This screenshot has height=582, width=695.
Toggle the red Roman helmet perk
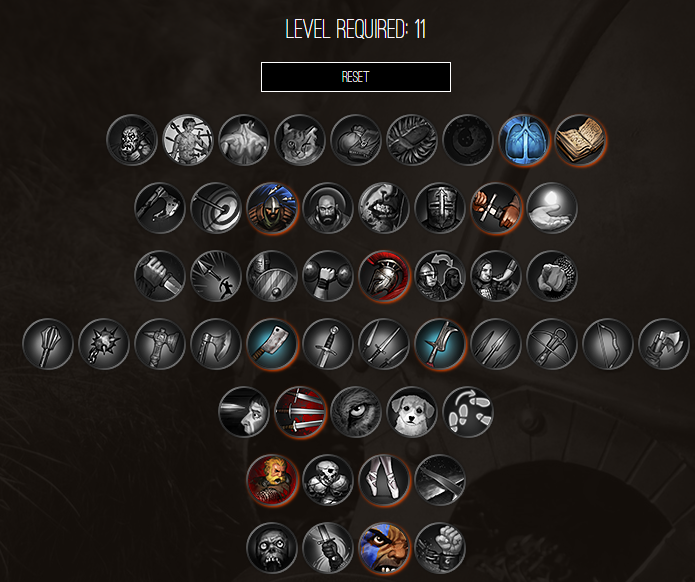click(384, 276)
